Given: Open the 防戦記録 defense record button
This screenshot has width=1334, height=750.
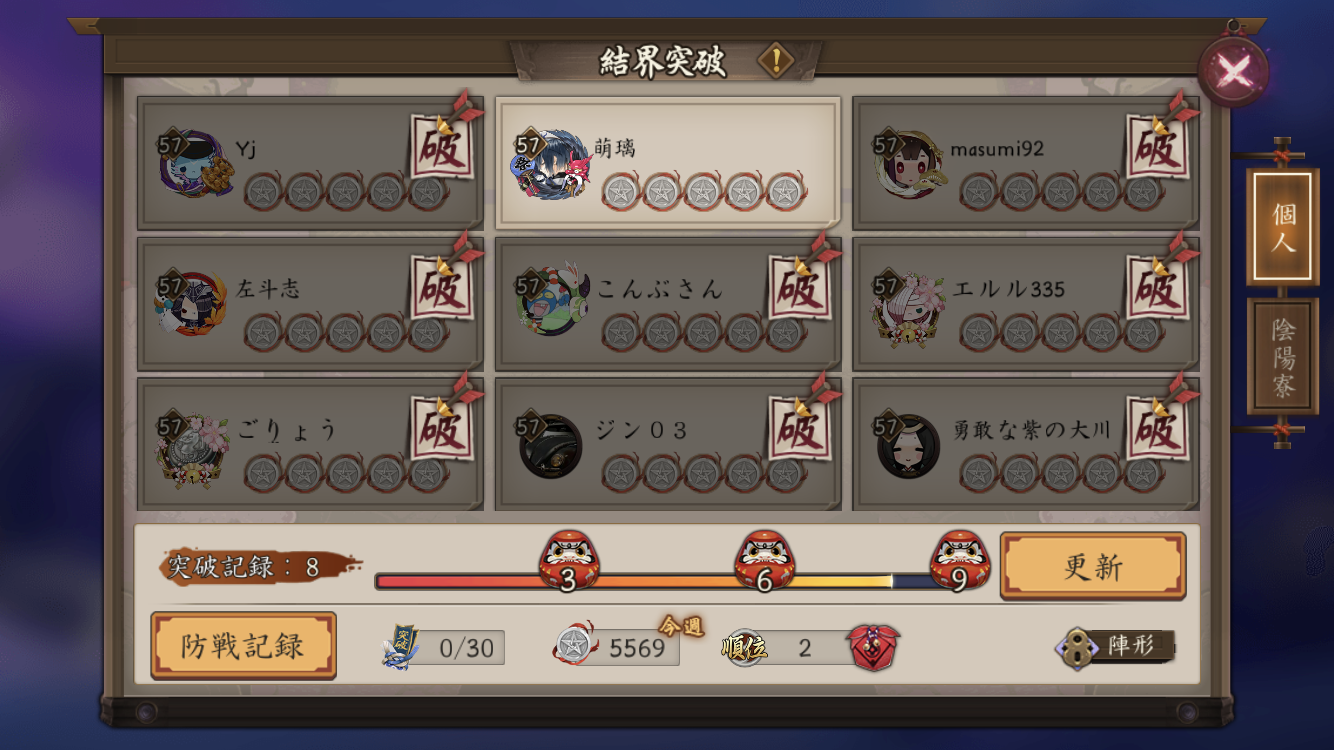Looking at the screenshot, I should (243, 645).
